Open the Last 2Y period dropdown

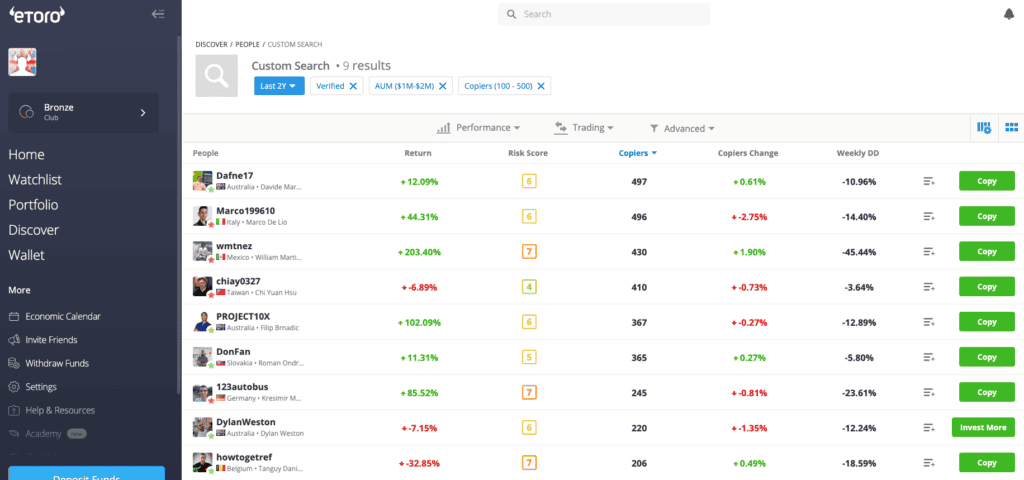coord(278,86)
